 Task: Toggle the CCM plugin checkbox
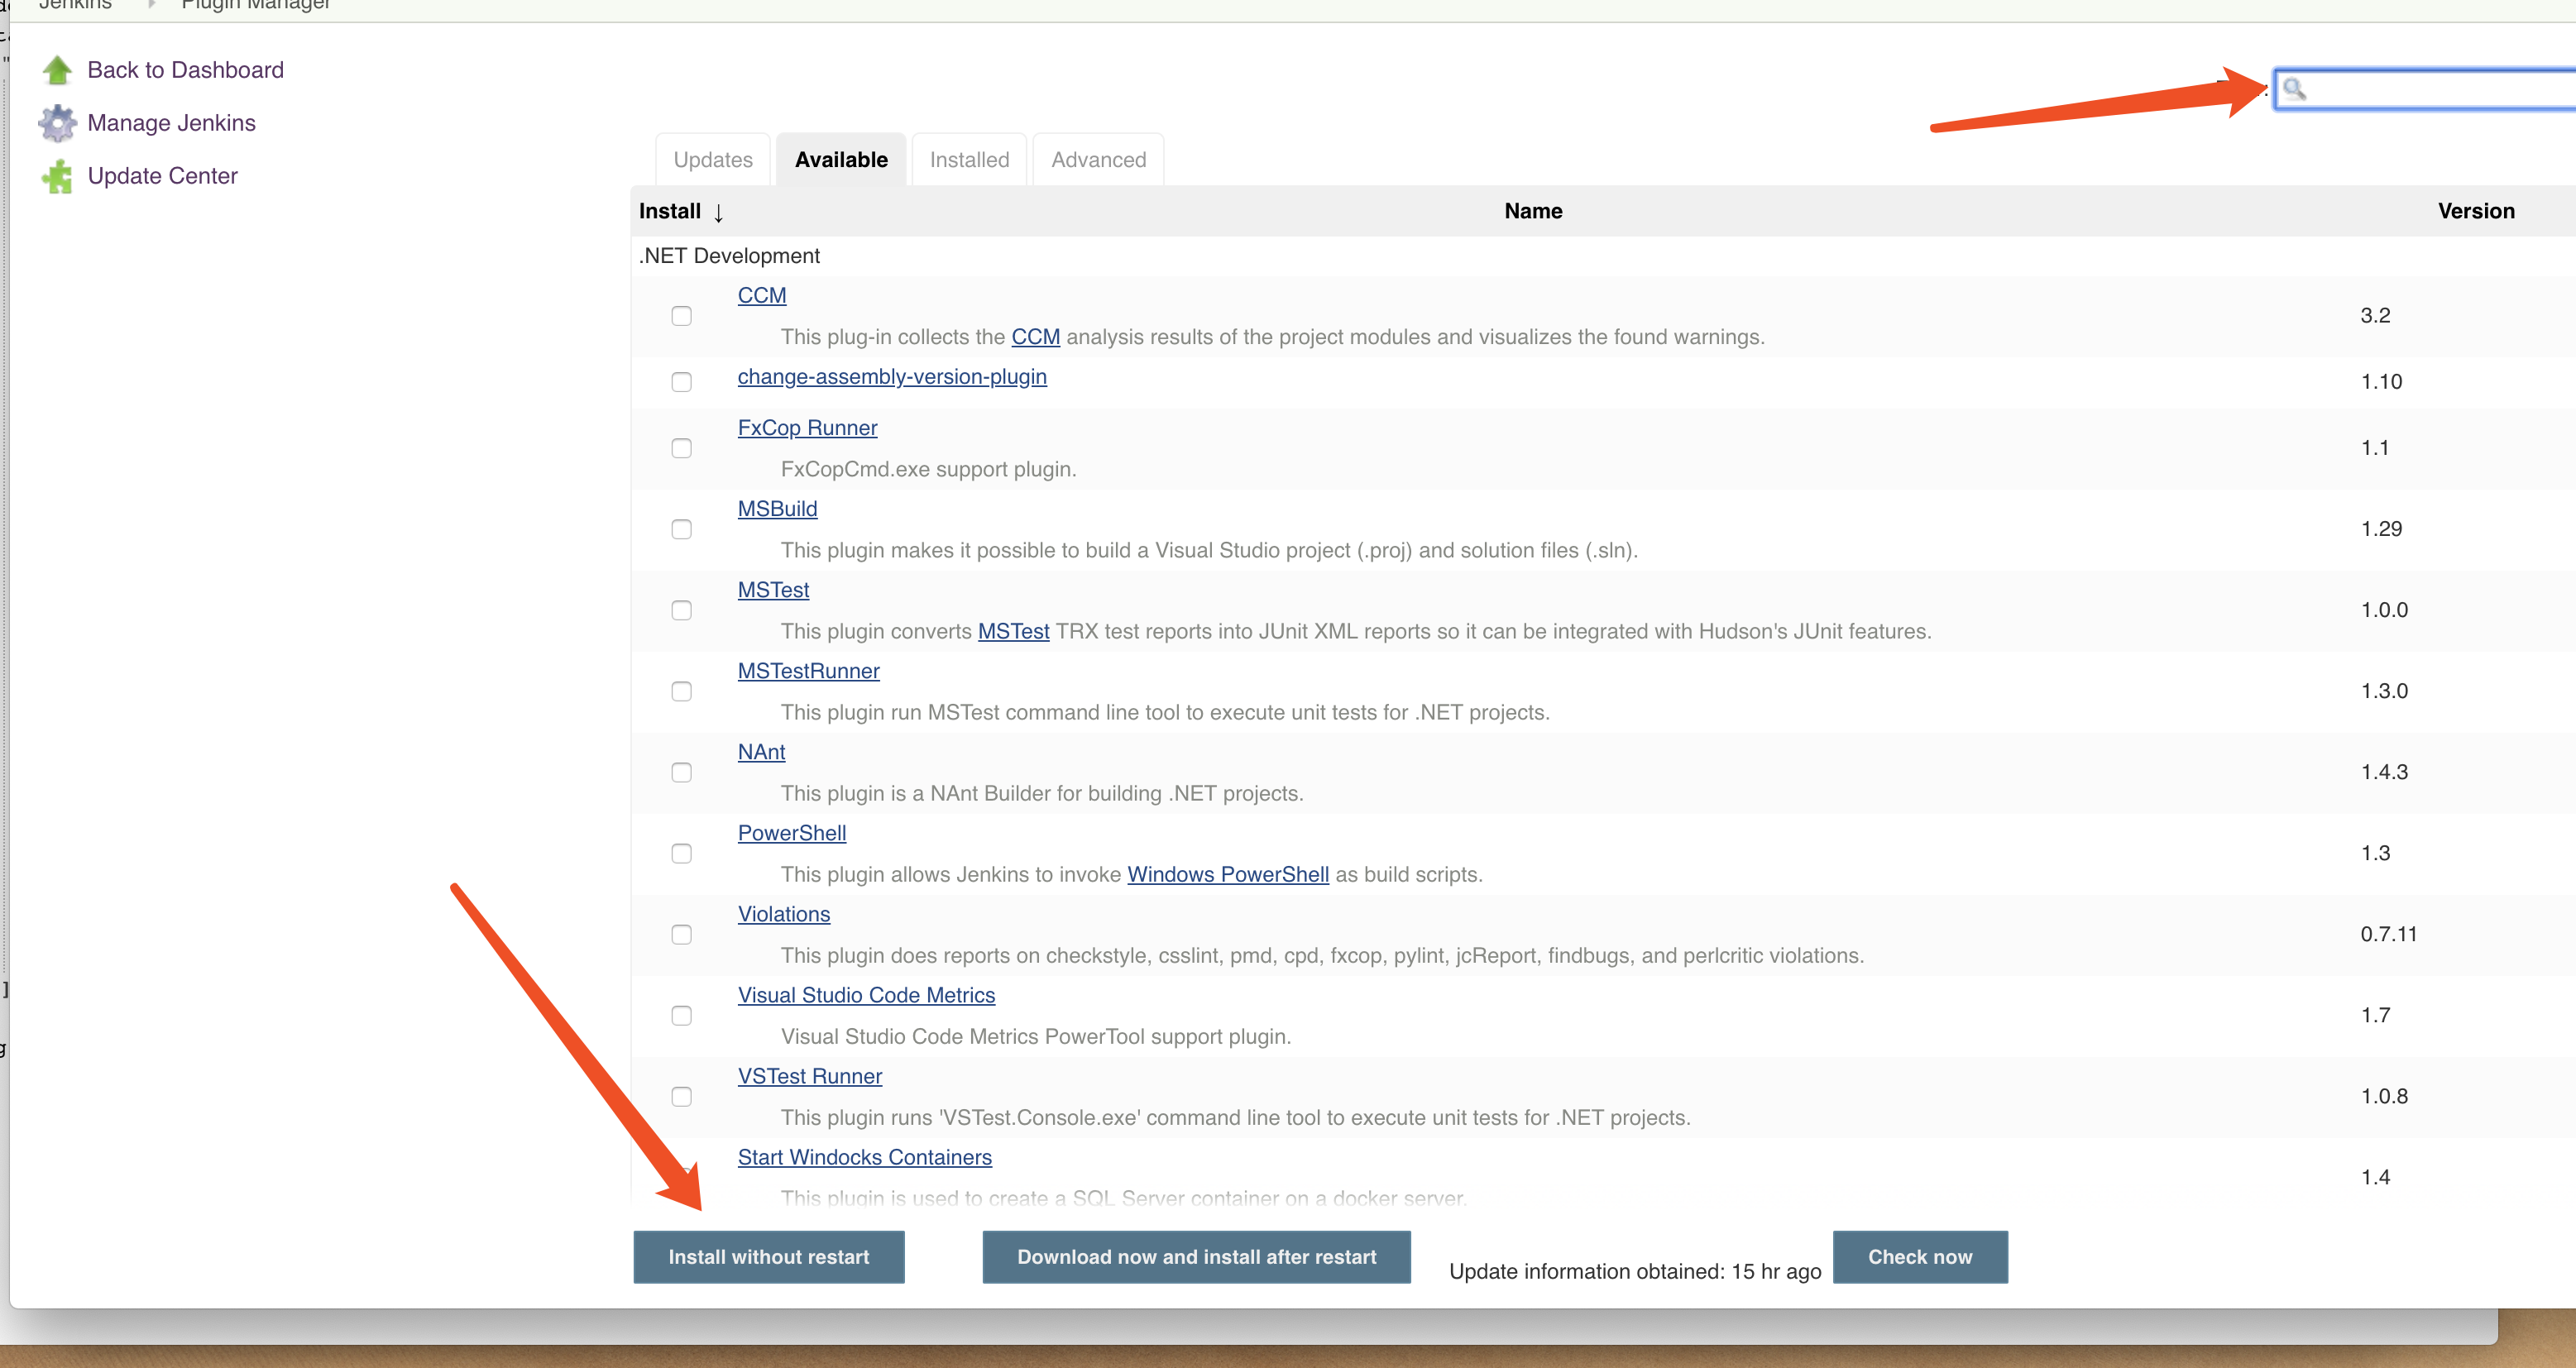click(682, 315)
